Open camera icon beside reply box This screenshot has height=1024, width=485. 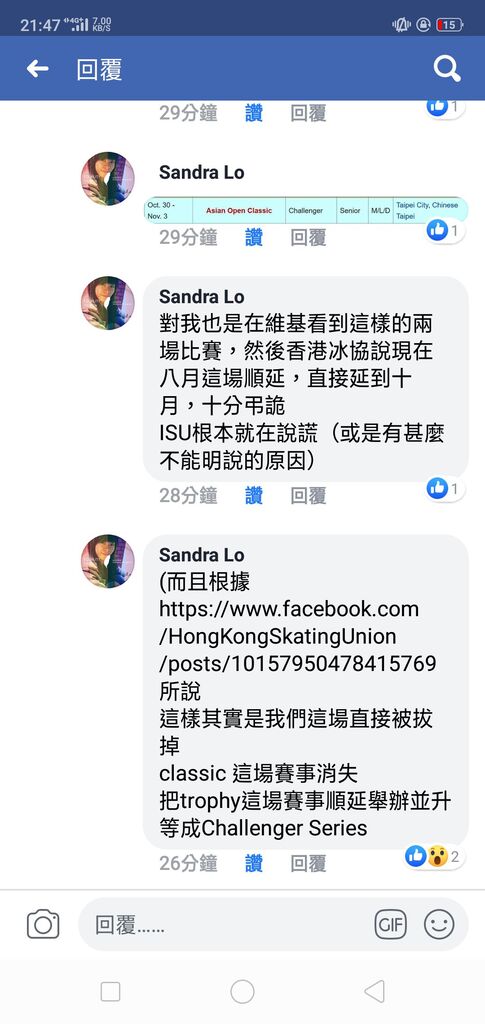tap(43, 924)
